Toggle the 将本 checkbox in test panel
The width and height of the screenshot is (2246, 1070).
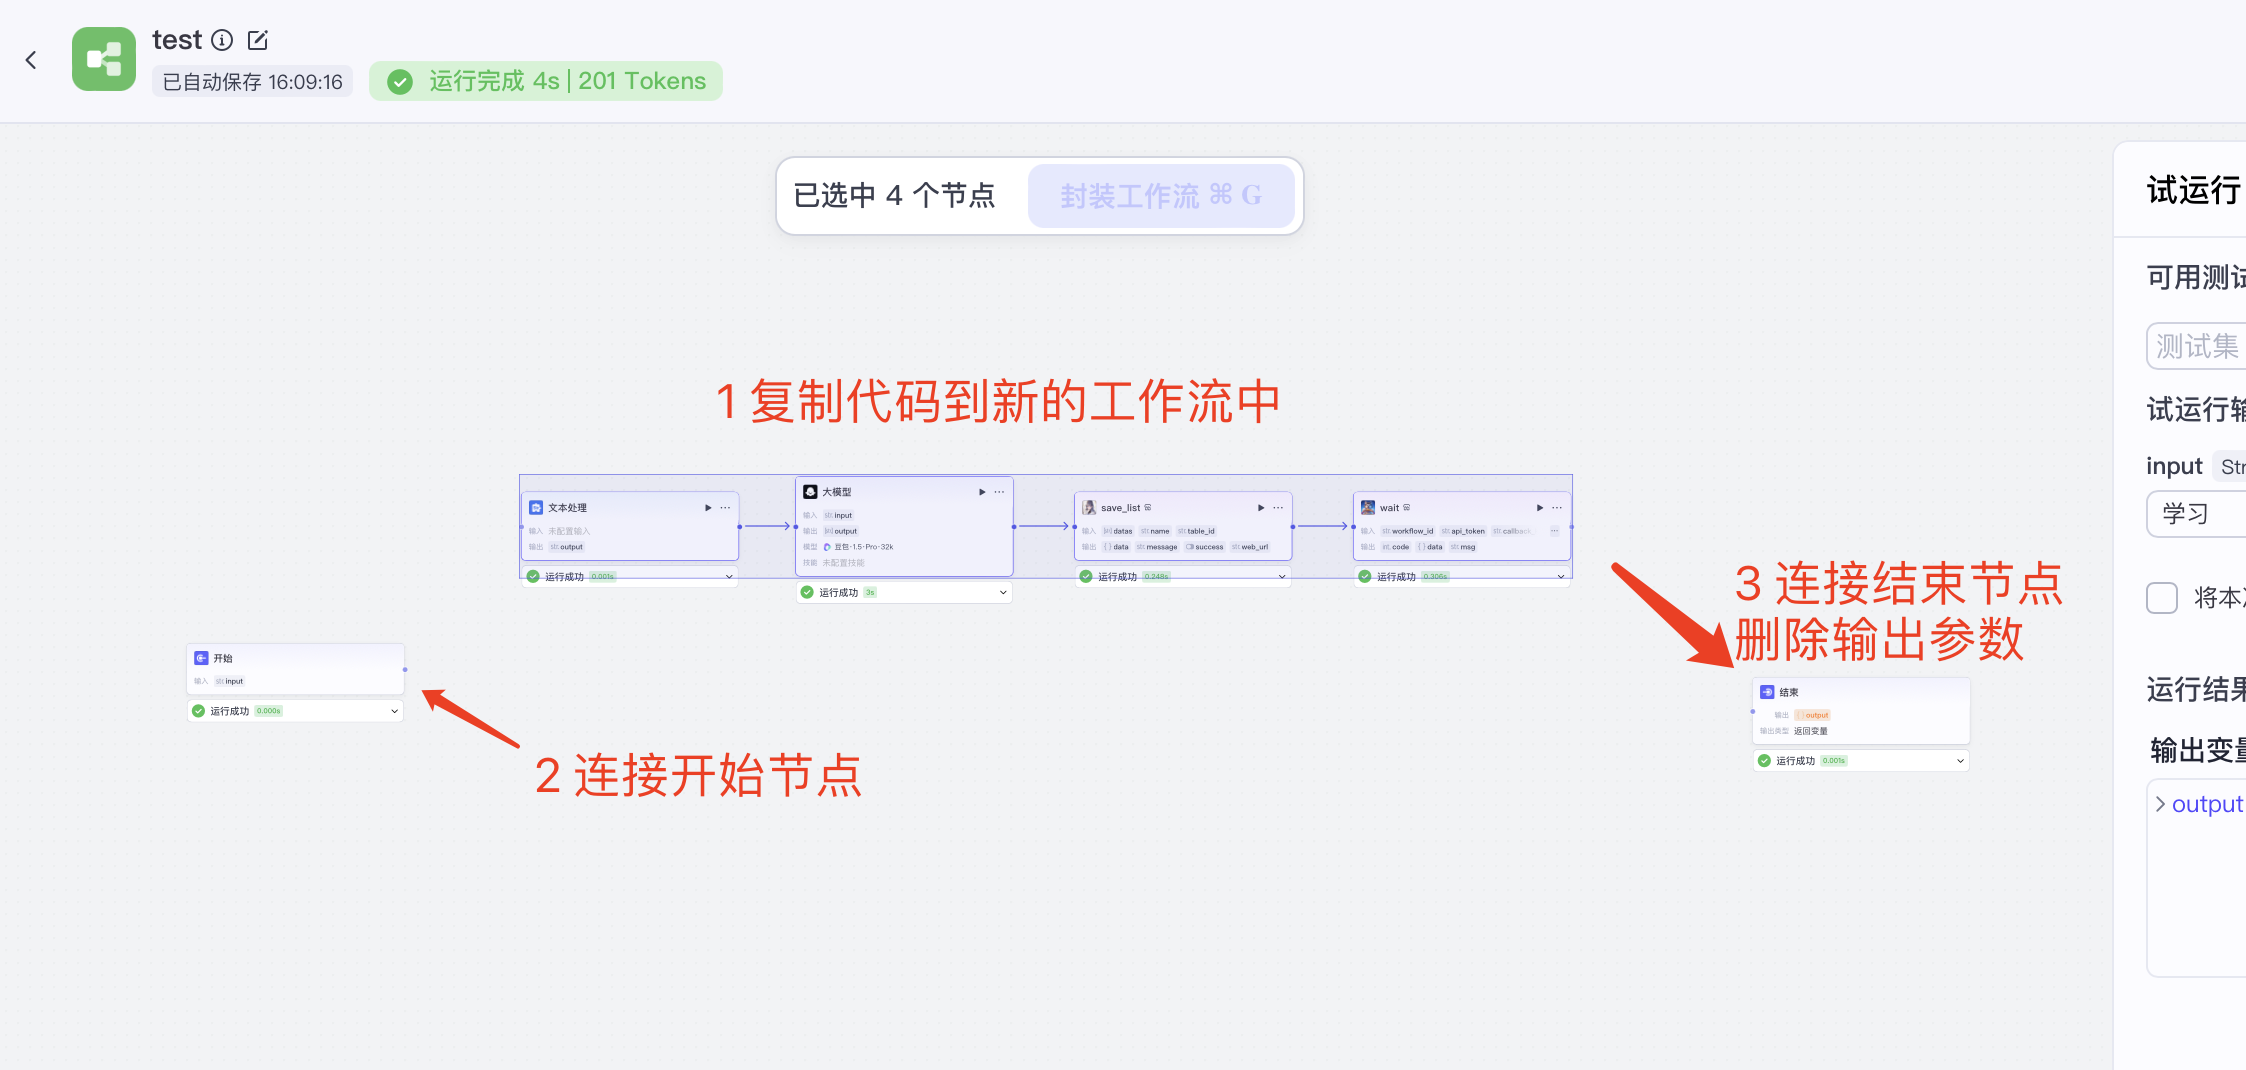click(x=2162, y=598)
